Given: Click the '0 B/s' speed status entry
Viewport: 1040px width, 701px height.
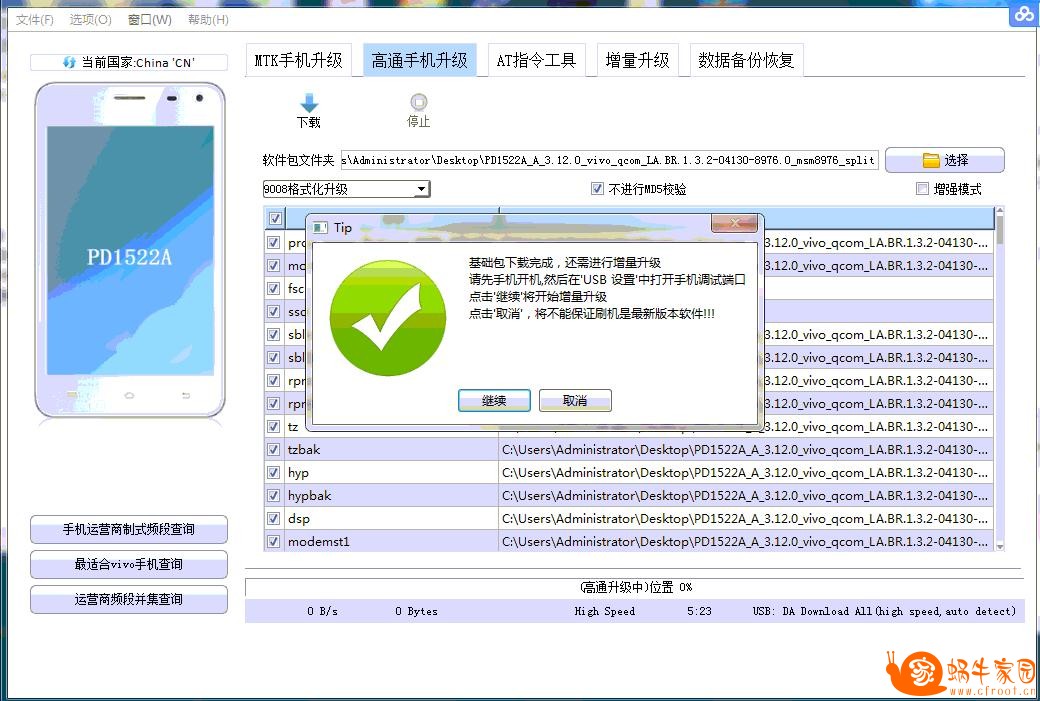Looking at the screenshot, I should pos(322,611).
